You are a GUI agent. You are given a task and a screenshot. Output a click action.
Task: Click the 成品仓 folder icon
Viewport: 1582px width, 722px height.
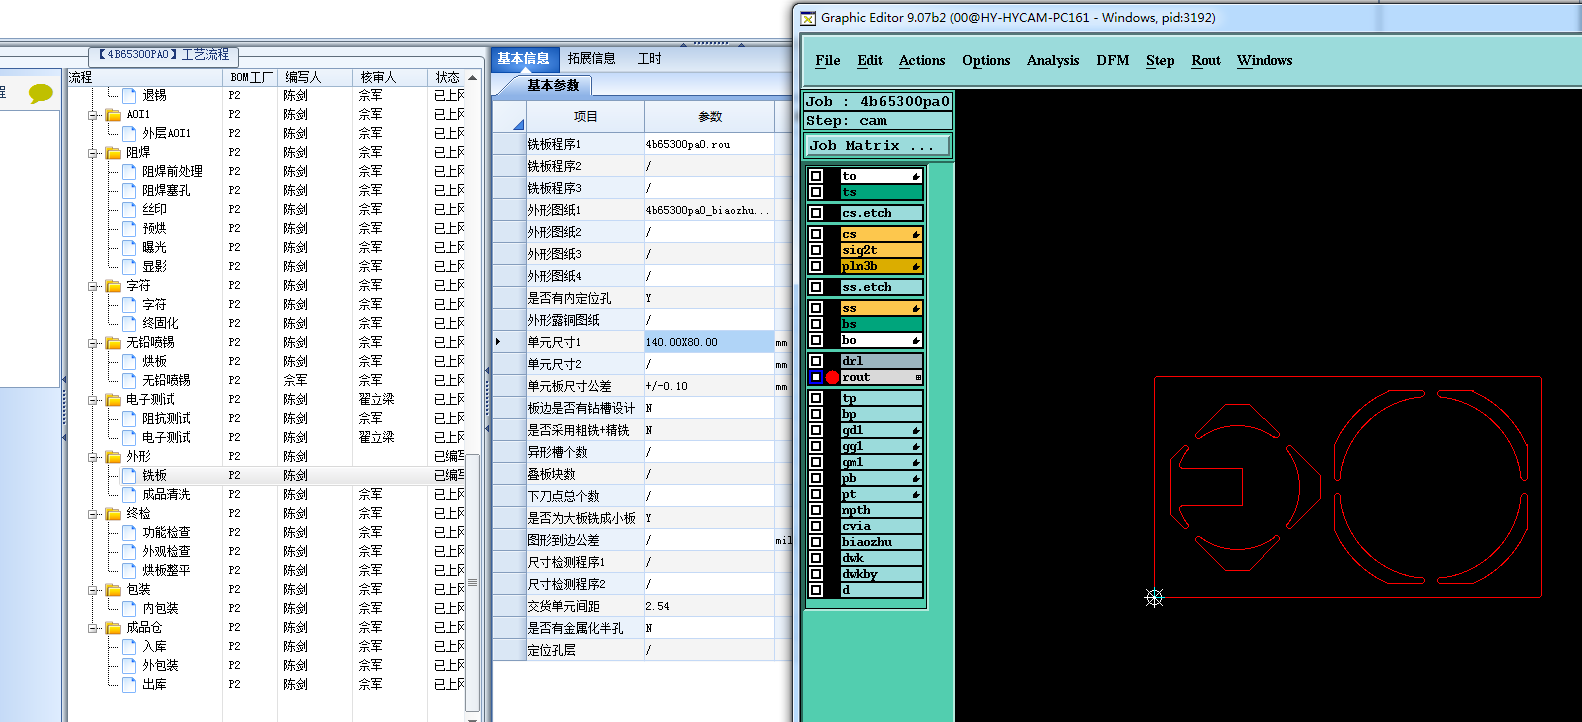click(x=113, y=628)
